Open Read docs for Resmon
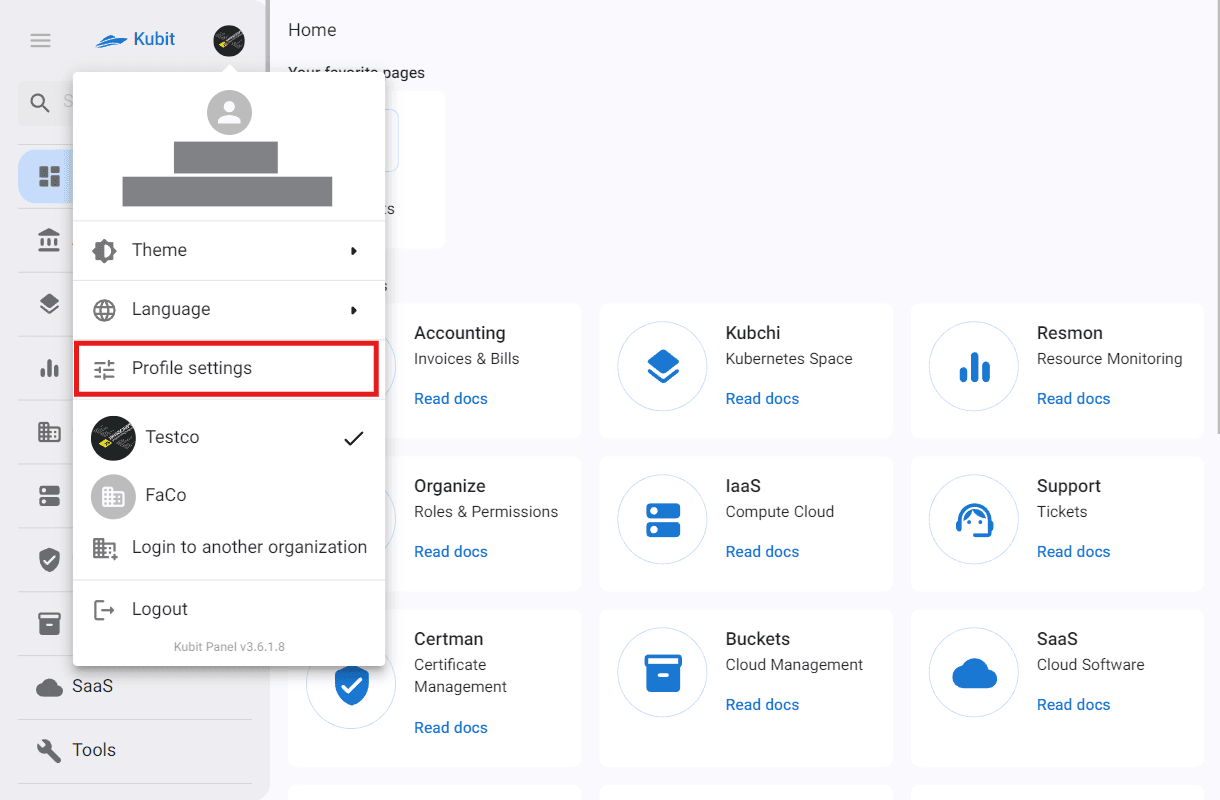Viewport: 1220px width, 800px height. tap(1073, 399)
